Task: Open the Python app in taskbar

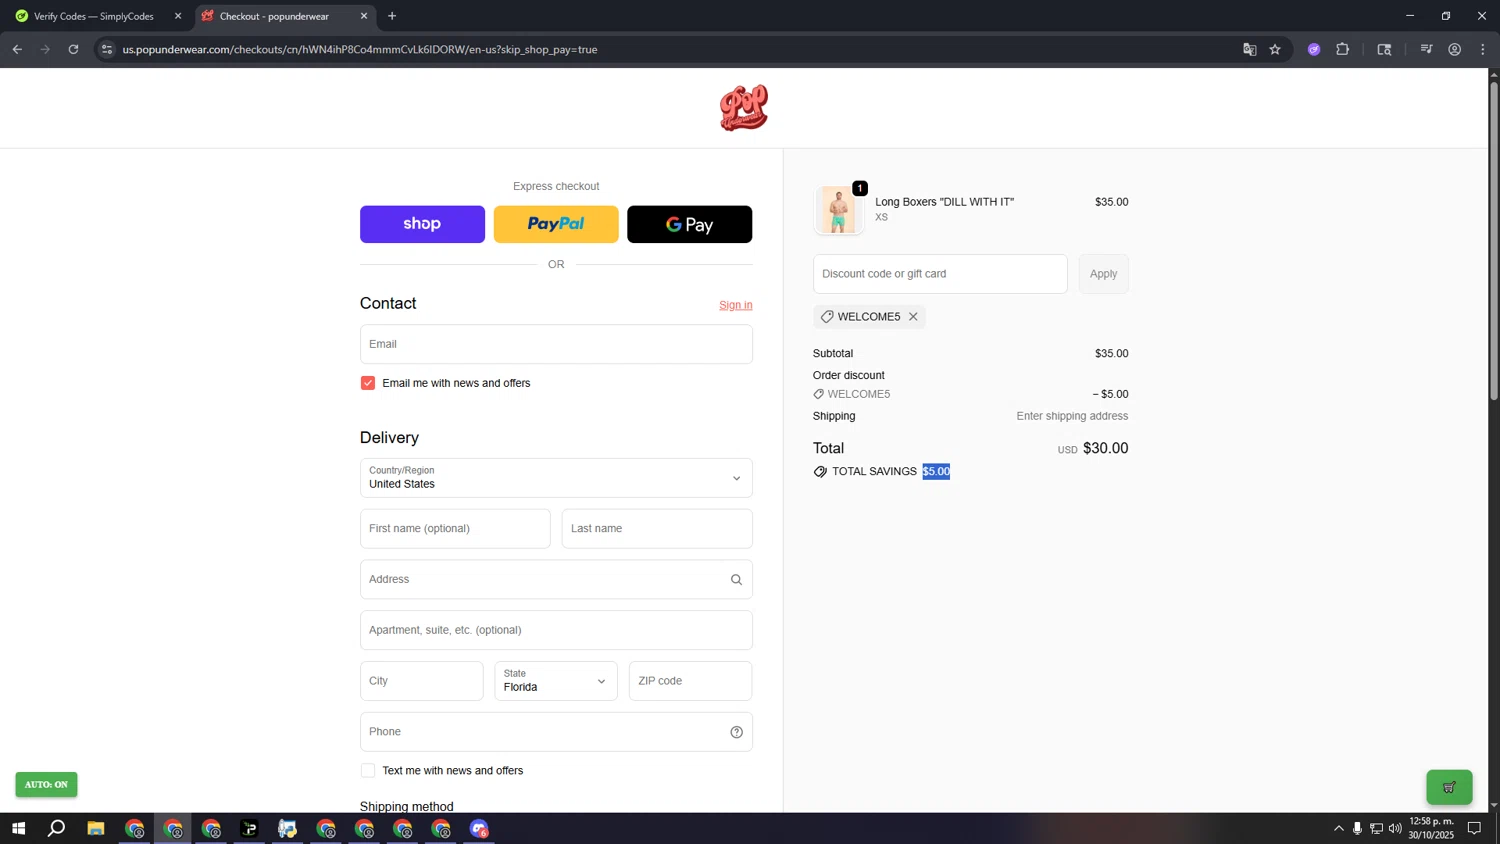Action: pos(288,828)
